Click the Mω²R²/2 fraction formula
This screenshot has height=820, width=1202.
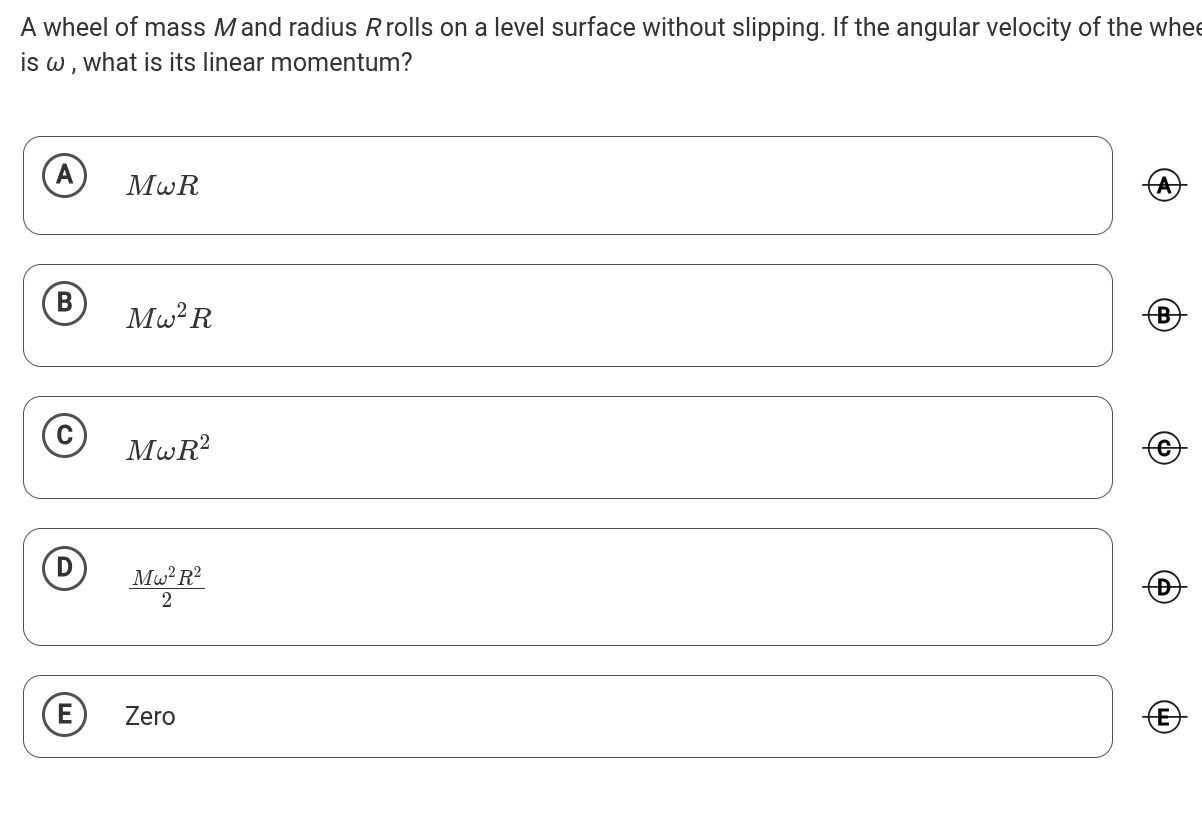167,587
